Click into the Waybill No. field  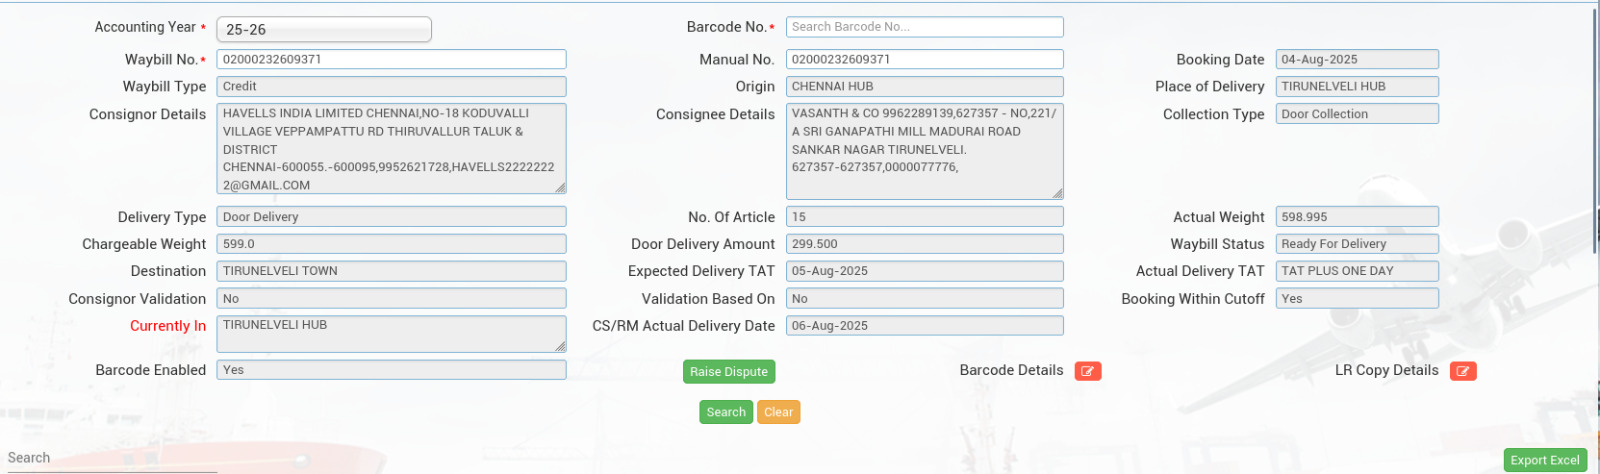[391, 59]
